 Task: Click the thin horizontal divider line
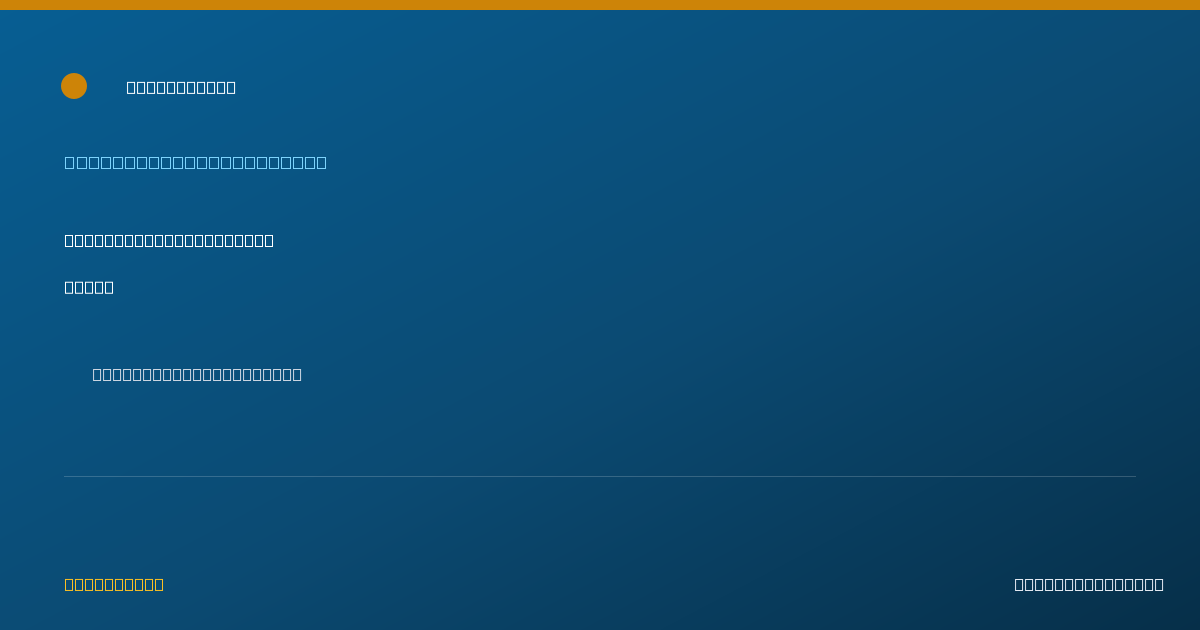[x=600, y=476]
